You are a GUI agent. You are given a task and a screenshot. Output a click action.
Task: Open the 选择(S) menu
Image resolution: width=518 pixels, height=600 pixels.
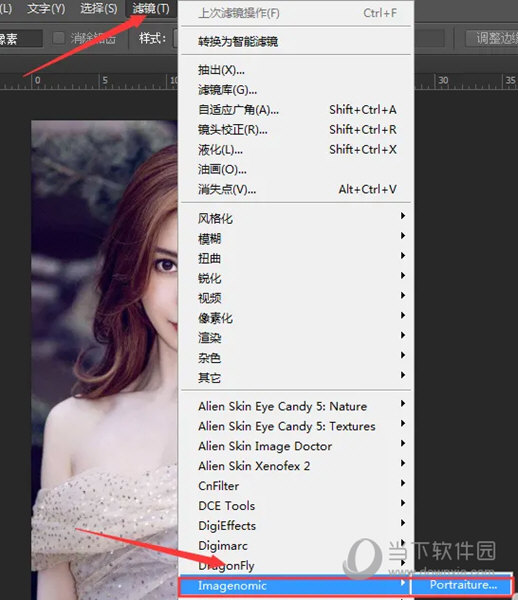pyautogui.click(x=98, y=8)
